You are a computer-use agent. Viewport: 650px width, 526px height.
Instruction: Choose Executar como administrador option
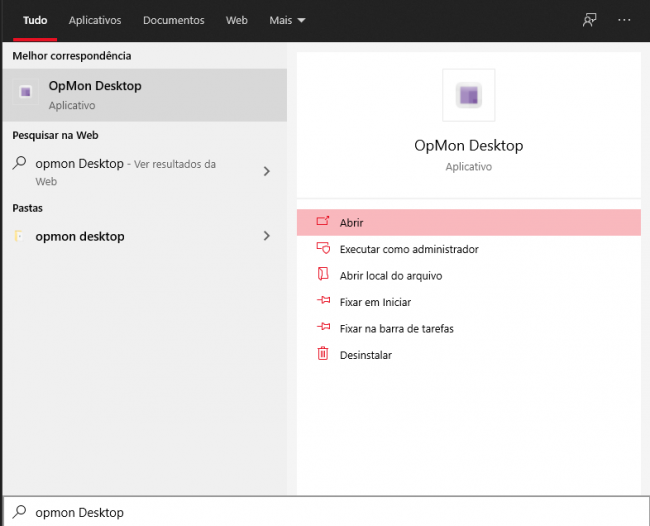409,249
